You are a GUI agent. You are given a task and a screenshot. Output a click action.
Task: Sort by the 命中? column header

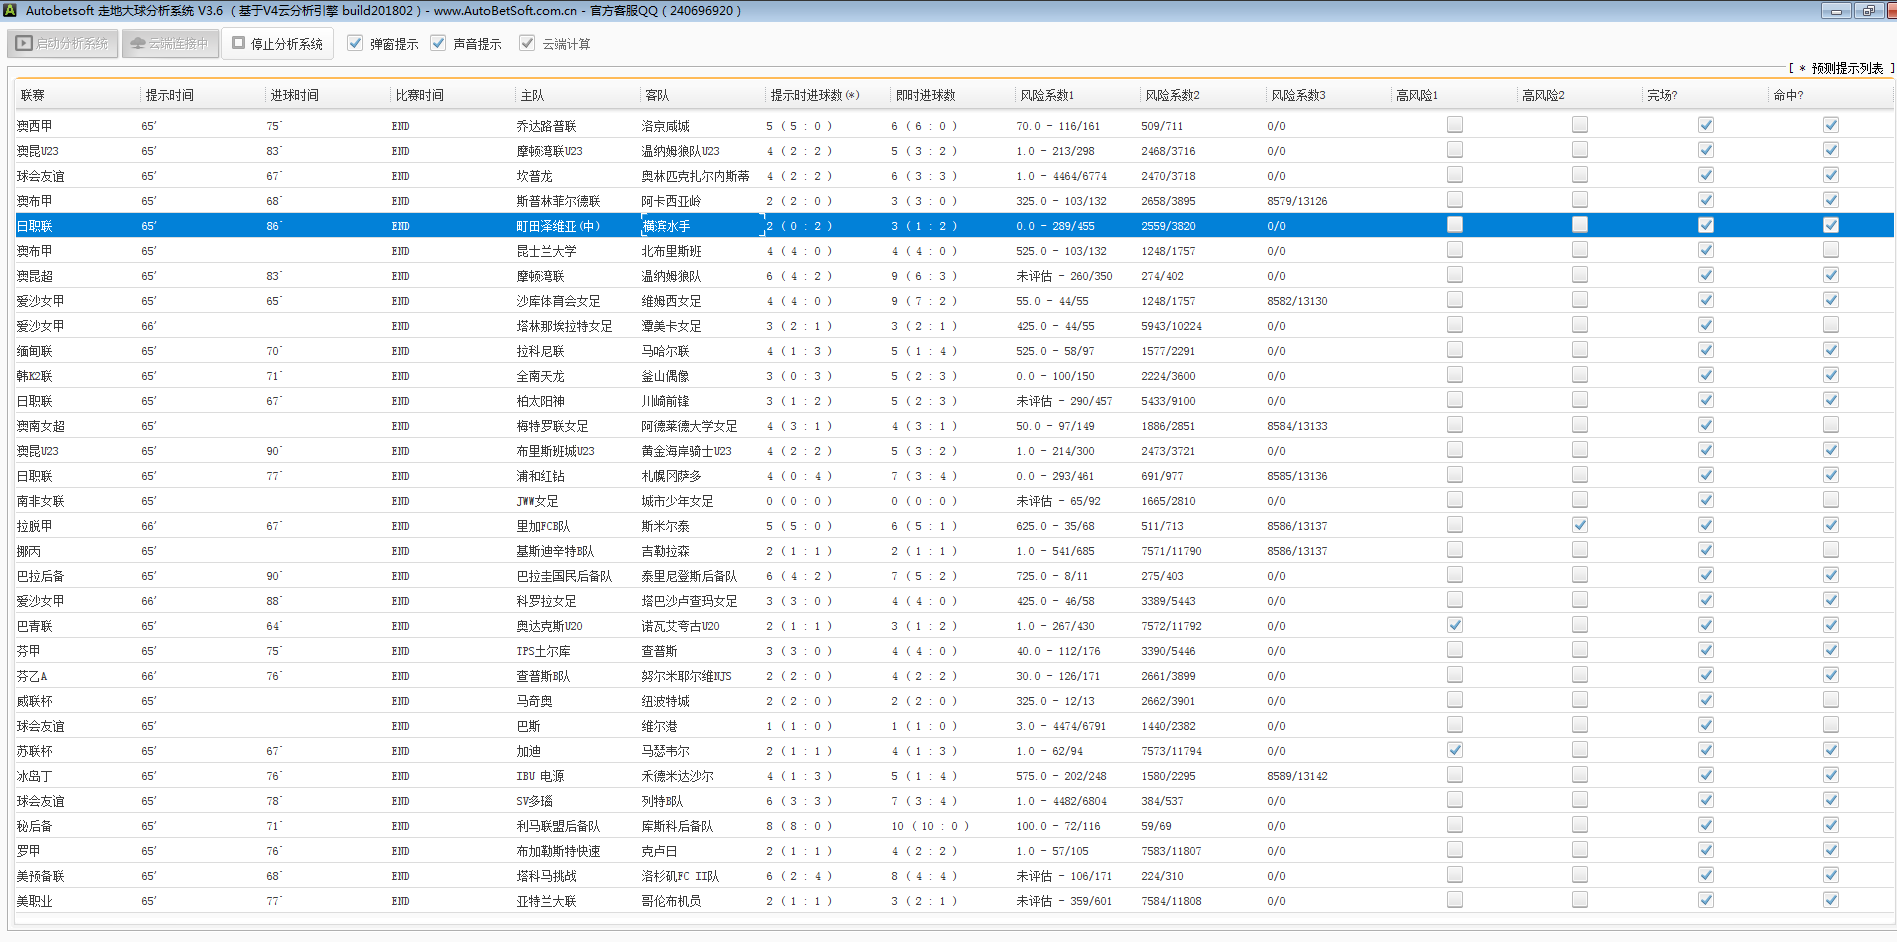point(1788,95)
